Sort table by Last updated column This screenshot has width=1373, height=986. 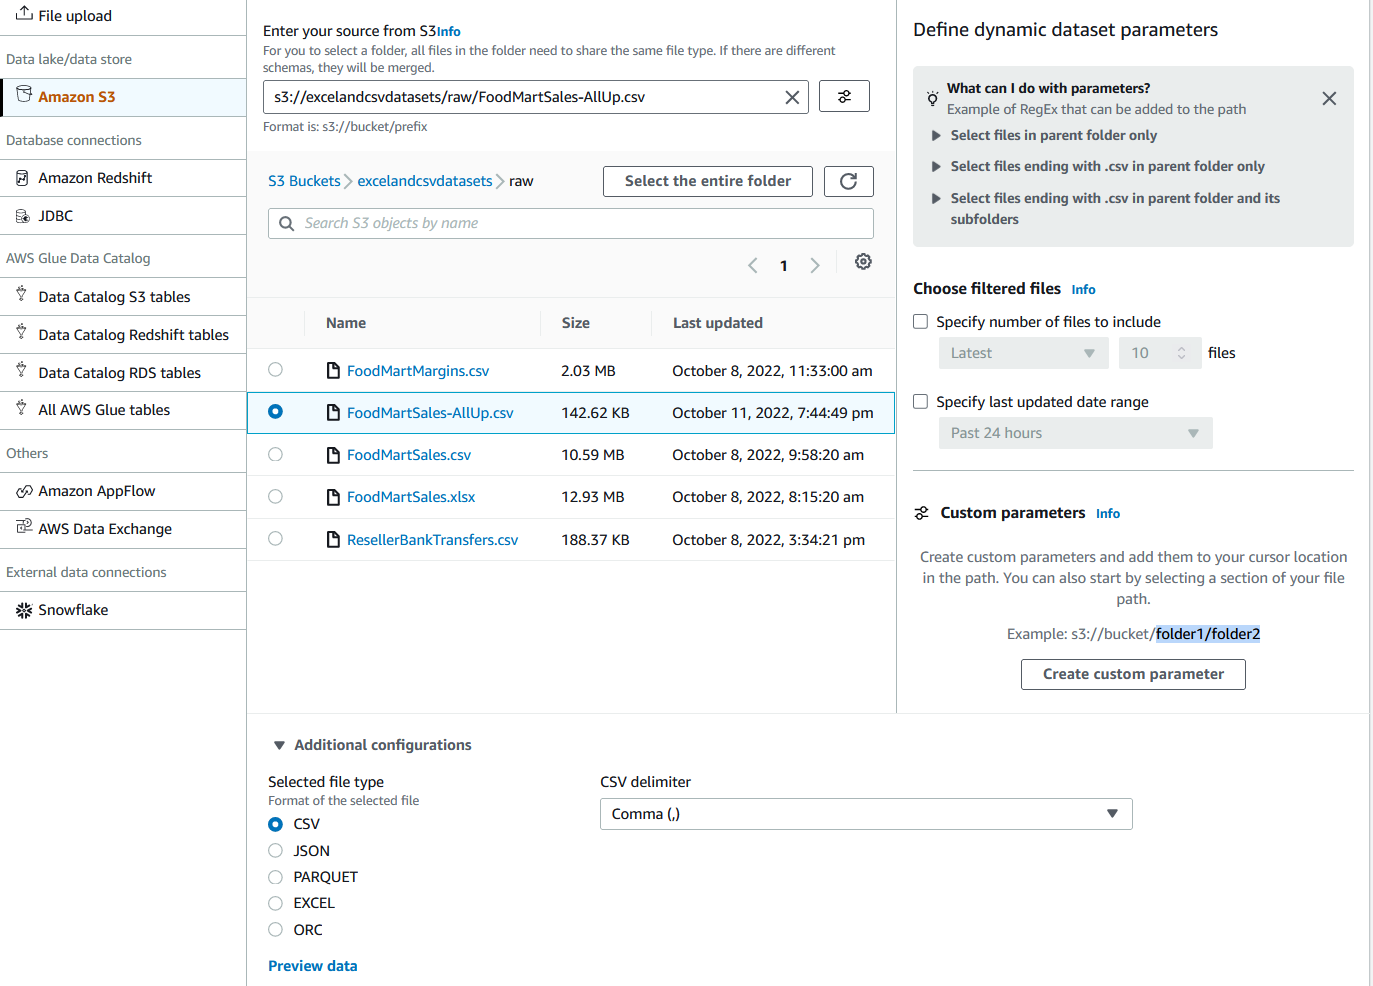click(x=718, y=323)
